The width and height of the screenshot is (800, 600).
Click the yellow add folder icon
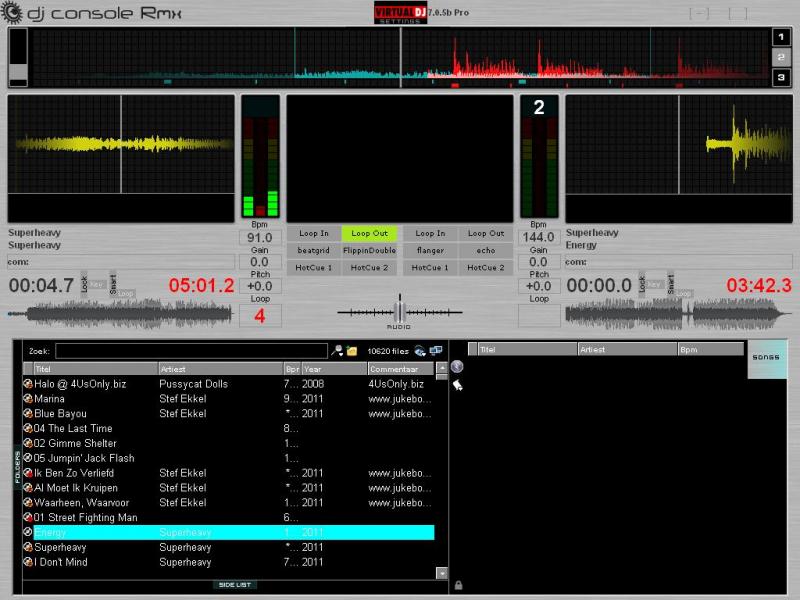352,351
